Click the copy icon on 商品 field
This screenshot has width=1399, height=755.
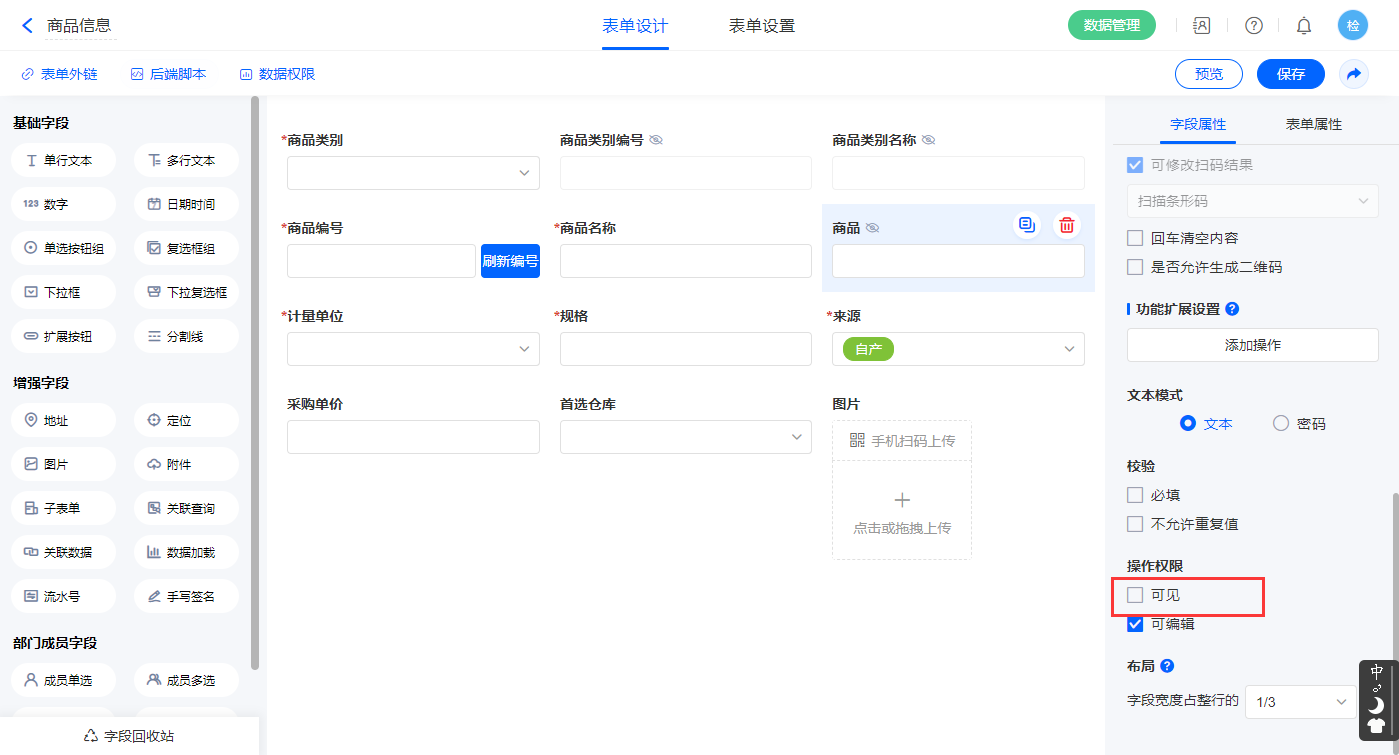tap(1026, 225)
